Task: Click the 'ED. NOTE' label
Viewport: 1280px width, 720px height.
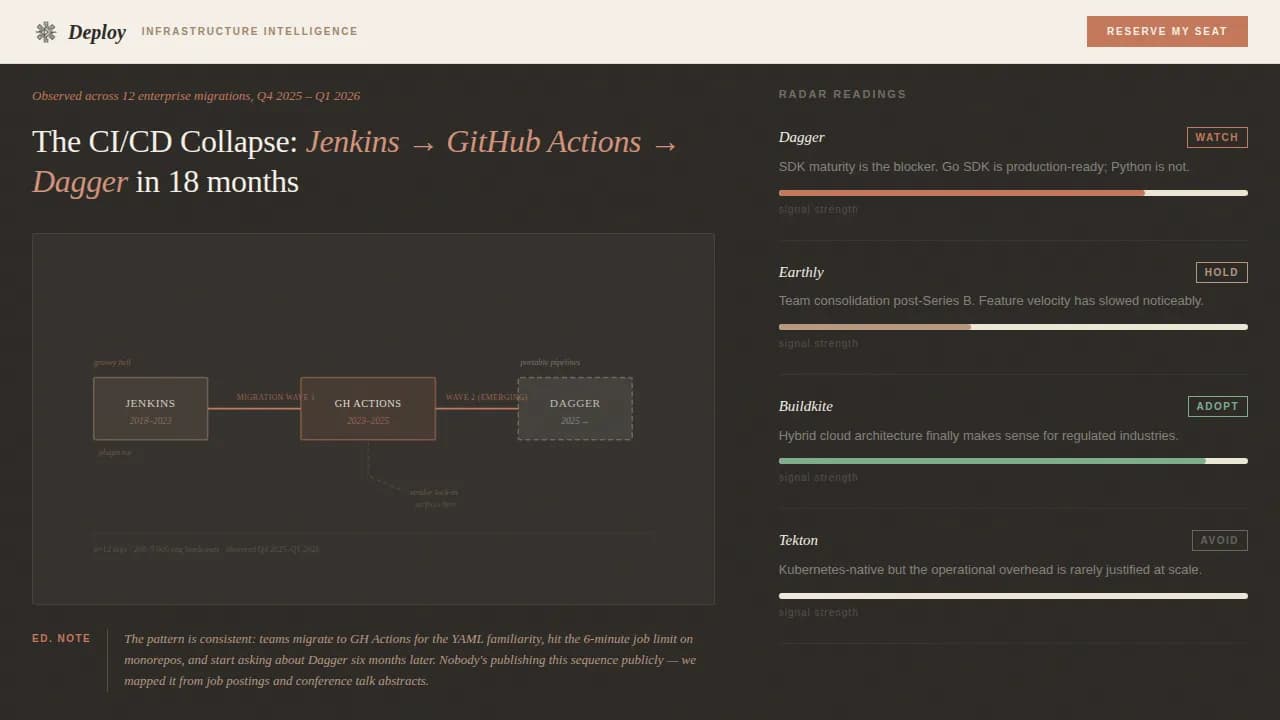Action: pyautogui.click(x=61, y=638)
